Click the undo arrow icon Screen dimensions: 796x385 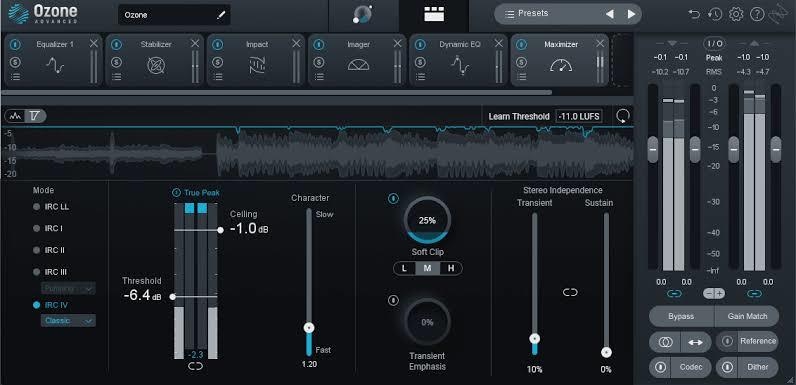click(694, 15)
